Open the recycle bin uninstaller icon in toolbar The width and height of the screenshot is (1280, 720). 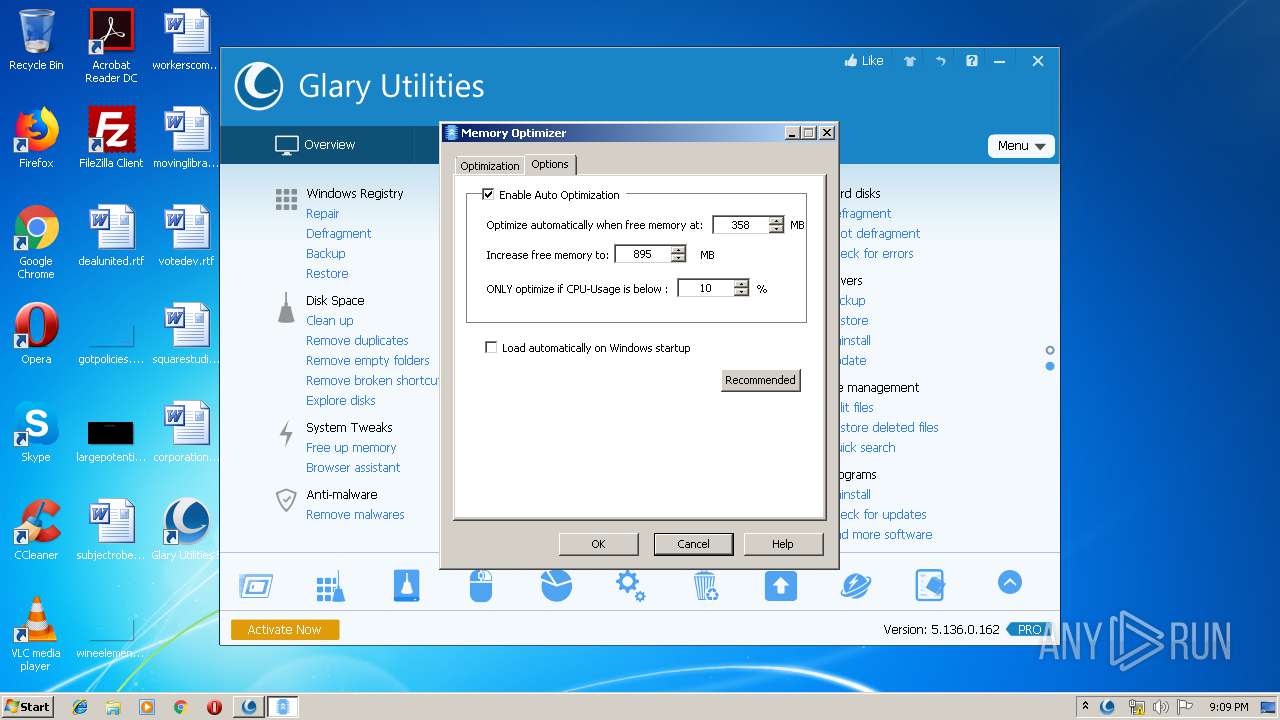click(706, 585)
